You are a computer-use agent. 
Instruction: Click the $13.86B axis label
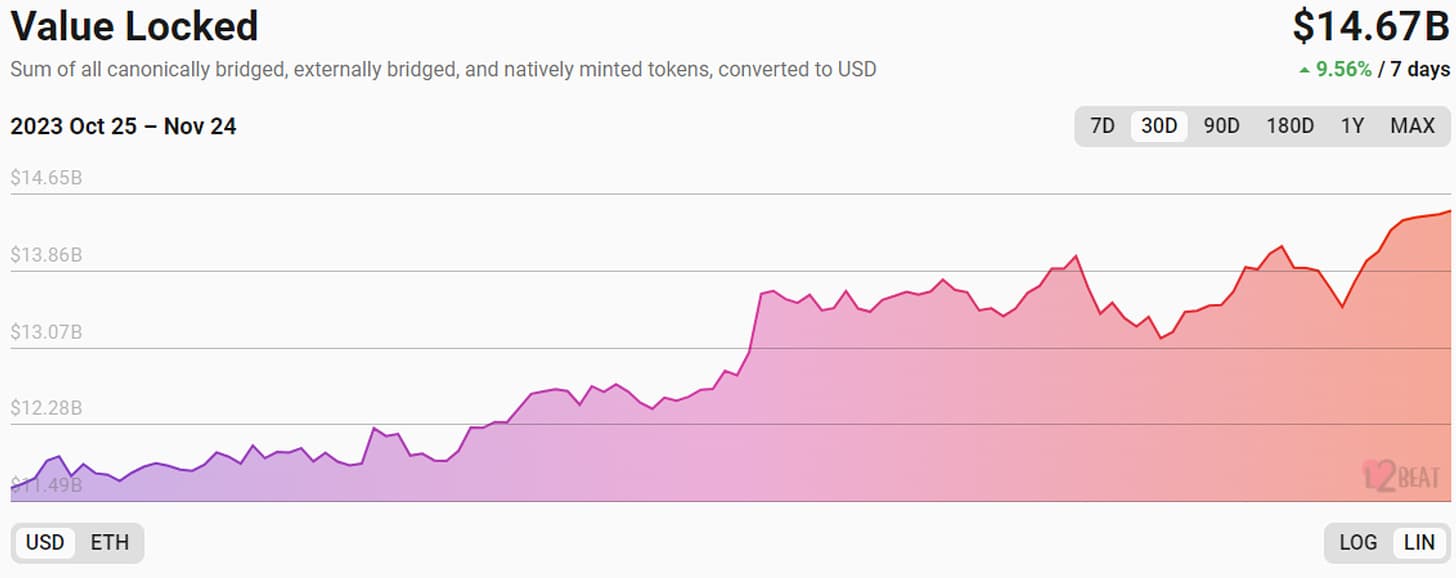[46, 255]
